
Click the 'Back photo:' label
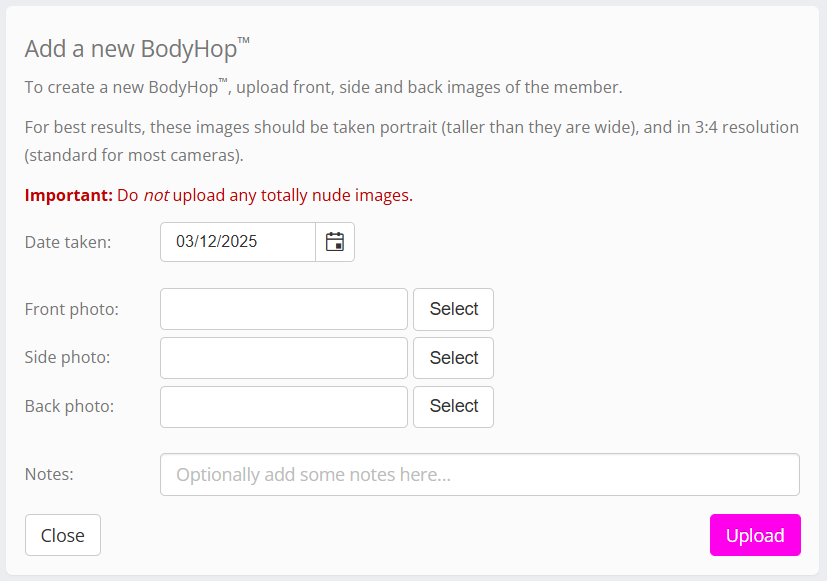click(x=70, y=406)
